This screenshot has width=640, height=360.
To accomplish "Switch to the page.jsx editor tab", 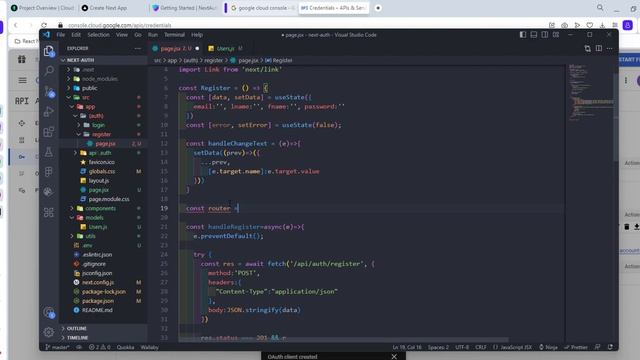I will coord(176,48).
